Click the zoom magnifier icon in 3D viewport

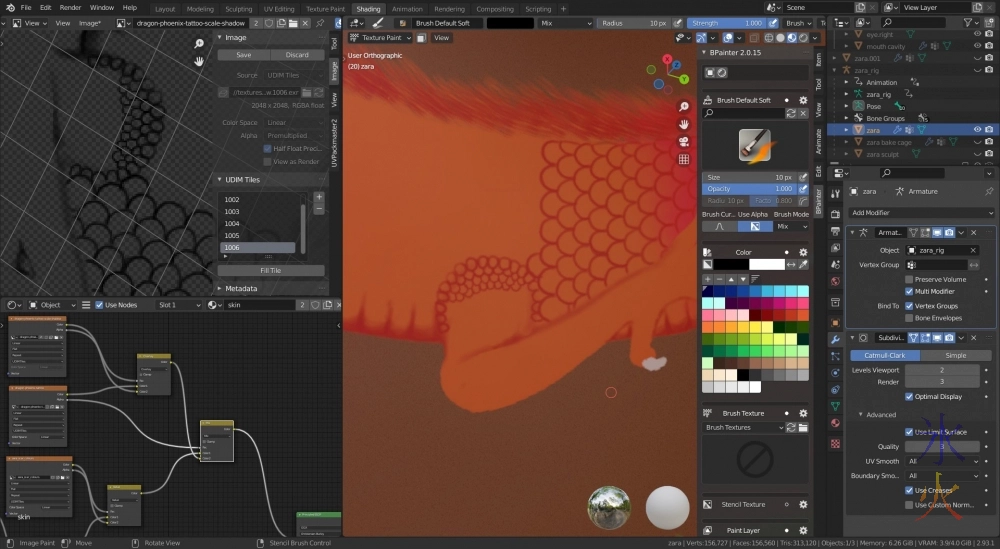coord(684,107)
